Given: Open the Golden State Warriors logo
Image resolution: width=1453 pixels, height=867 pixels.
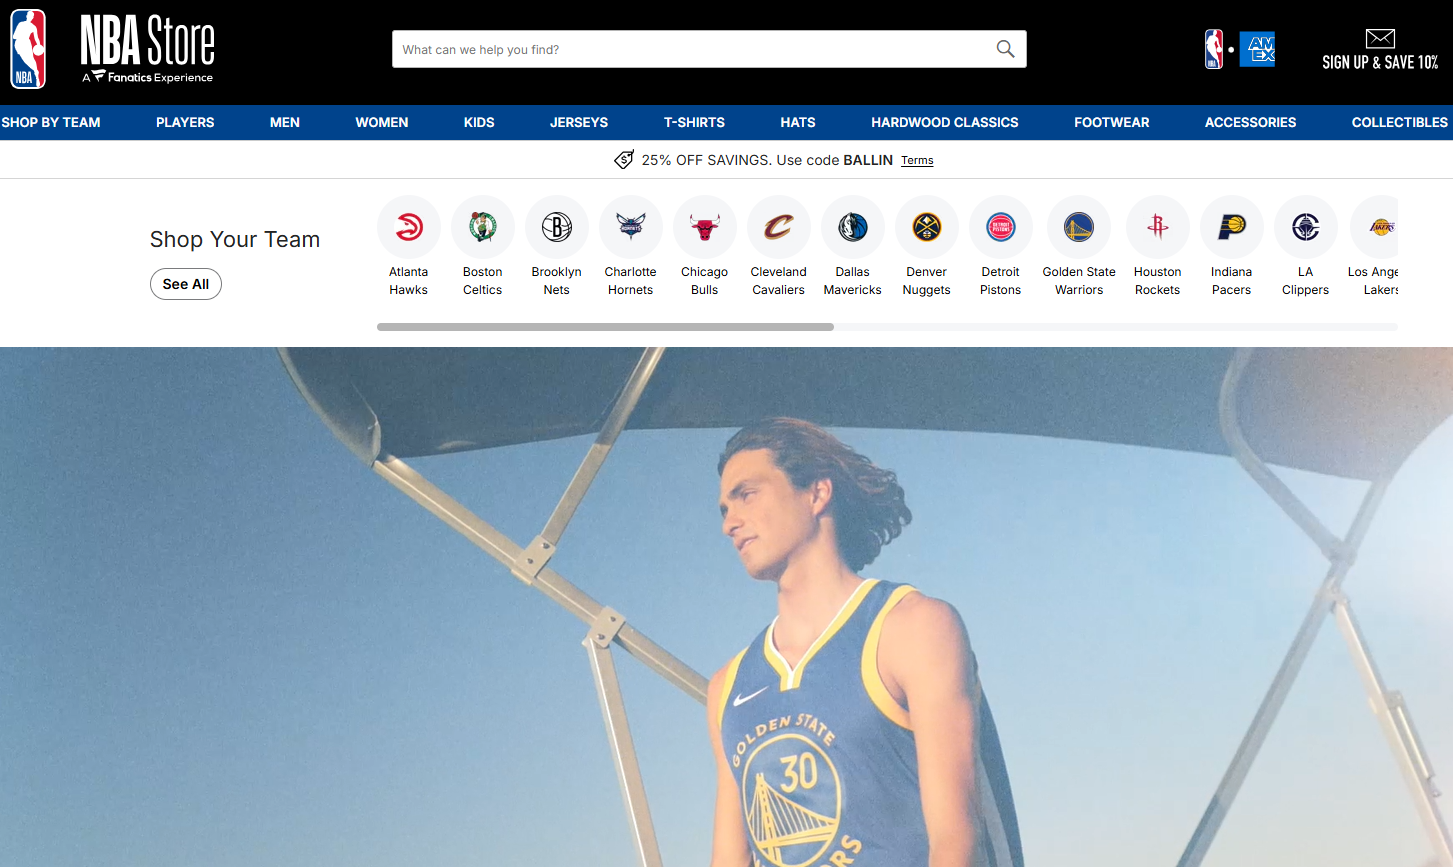Looking at the screenshot, I should pos(1078,227).
